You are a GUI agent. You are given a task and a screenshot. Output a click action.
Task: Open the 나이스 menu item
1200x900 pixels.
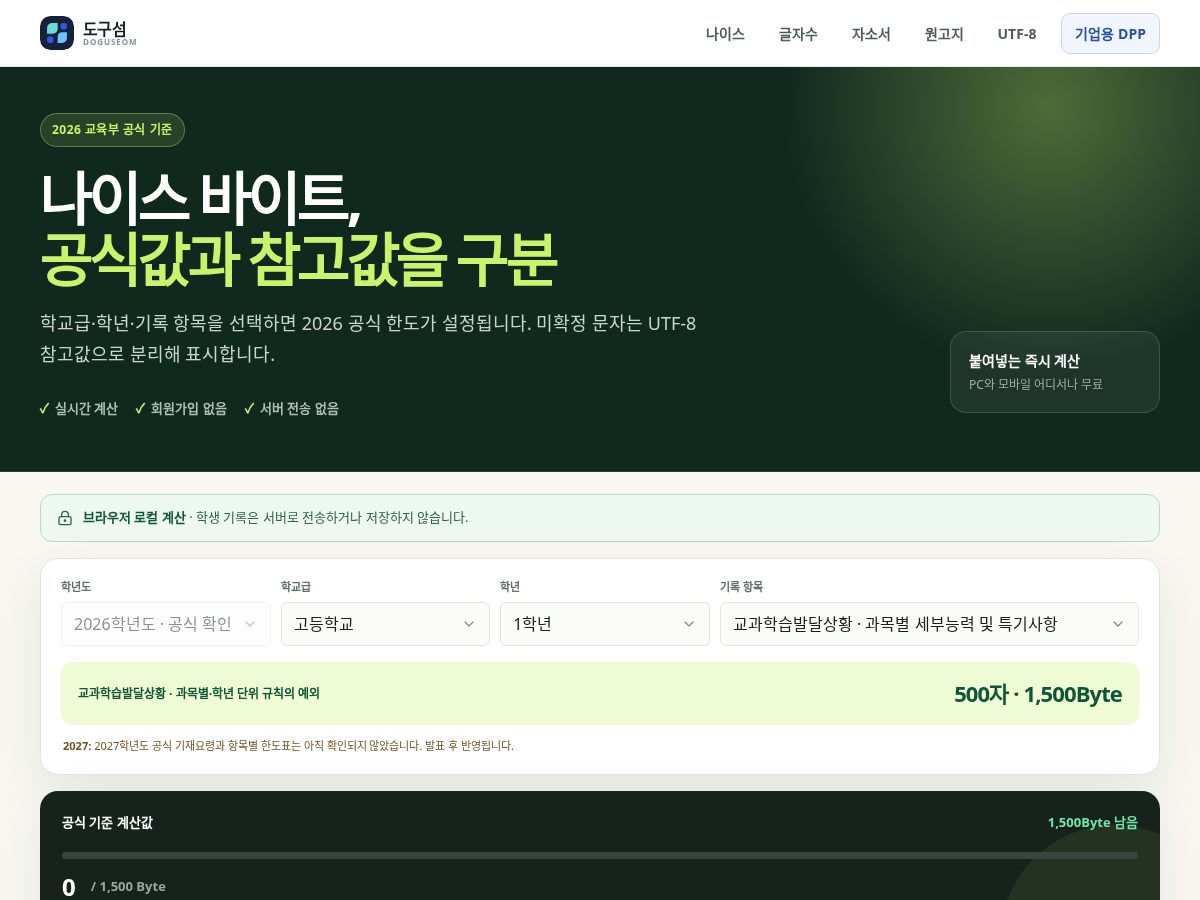725,34
